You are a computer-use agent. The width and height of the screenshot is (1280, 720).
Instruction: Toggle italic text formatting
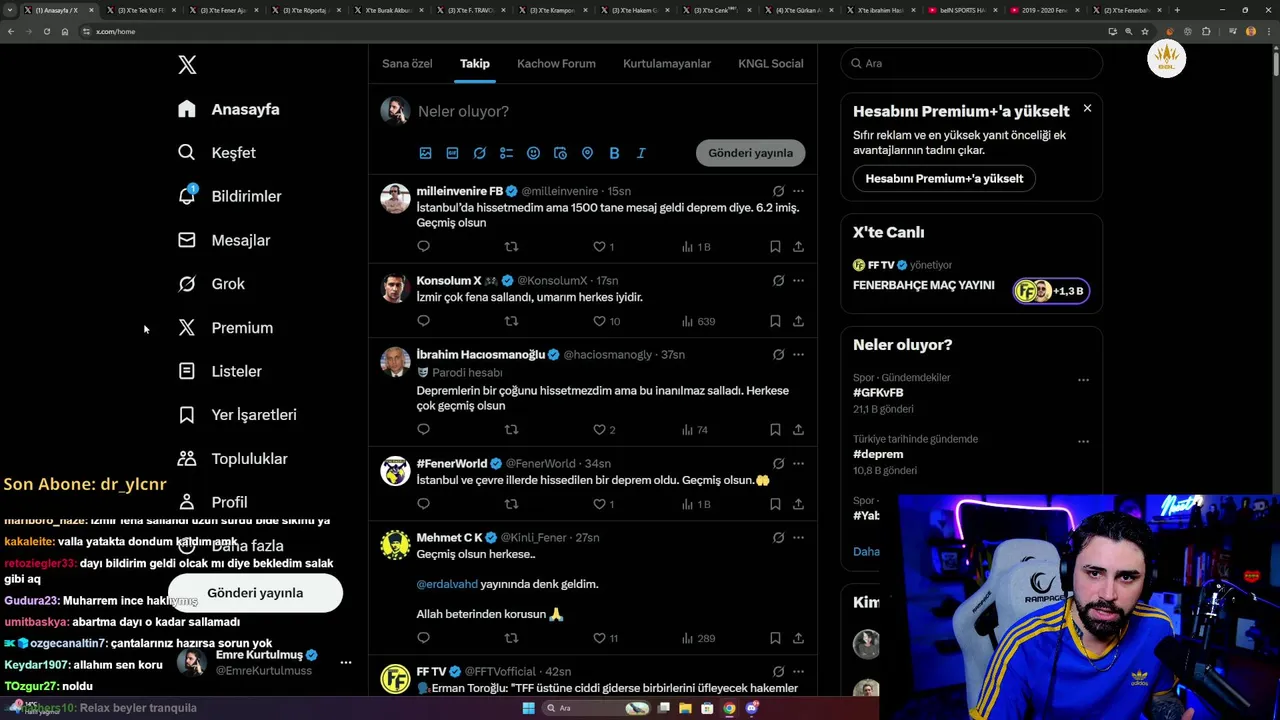pyautogui.click(x=641, y=153)
